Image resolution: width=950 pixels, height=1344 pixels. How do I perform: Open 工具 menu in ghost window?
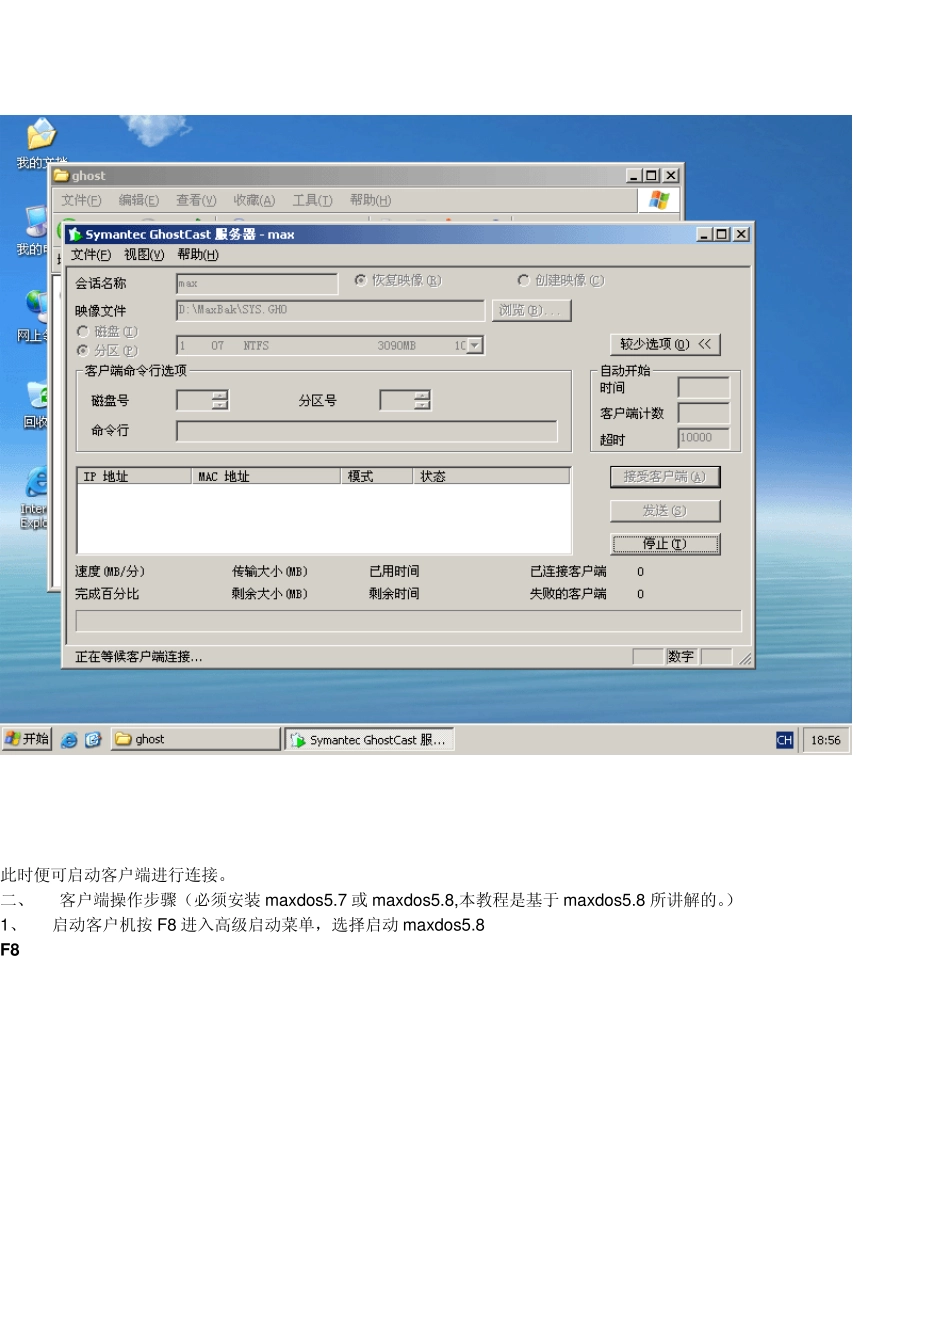tap(312, 200)
